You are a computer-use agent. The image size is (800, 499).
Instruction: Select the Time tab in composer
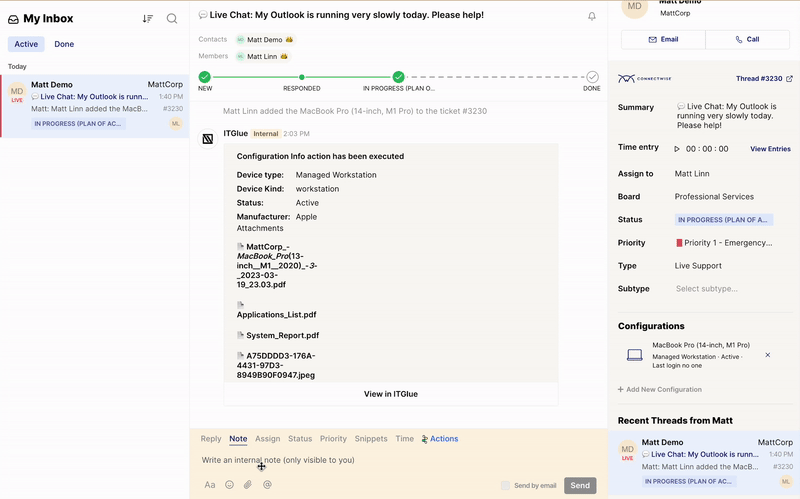coord(405,439)
